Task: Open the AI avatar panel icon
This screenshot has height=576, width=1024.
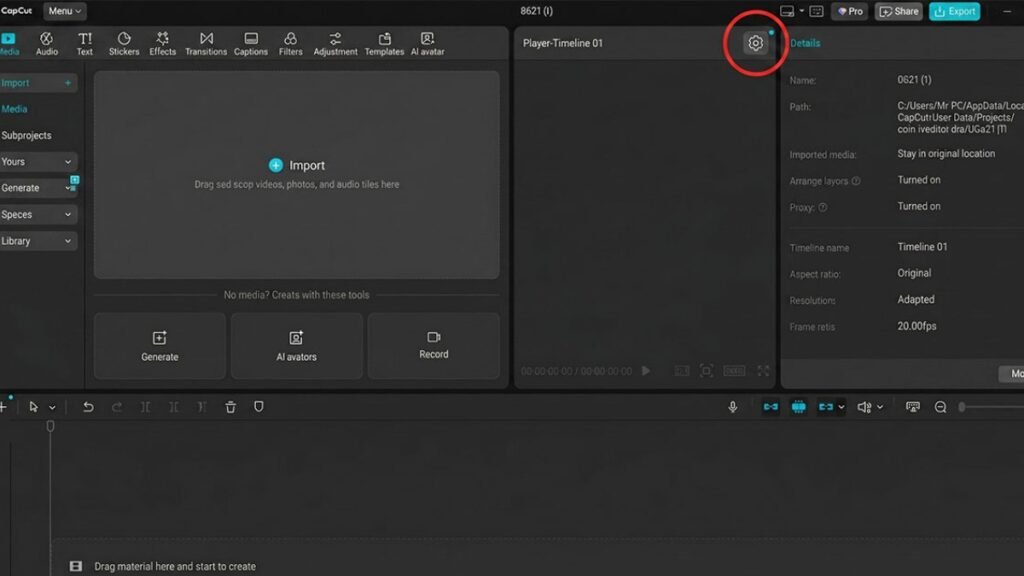Action: pyautogui.click(x=427, y=43)
